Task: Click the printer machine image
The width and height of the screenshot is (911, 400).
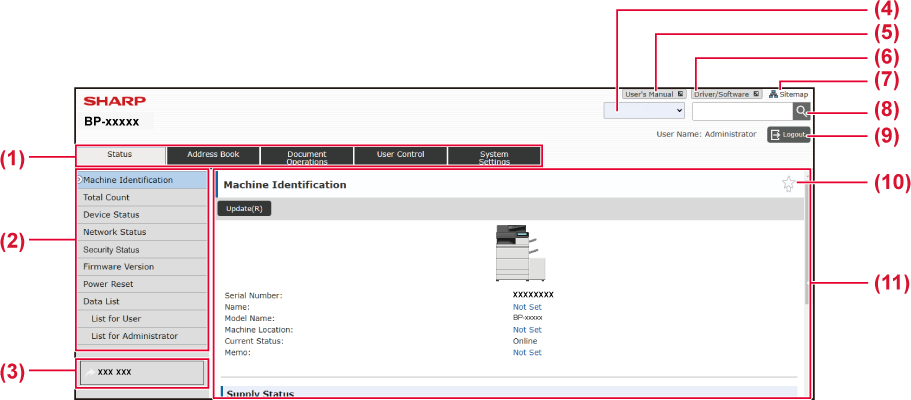Action: [520, 253]
